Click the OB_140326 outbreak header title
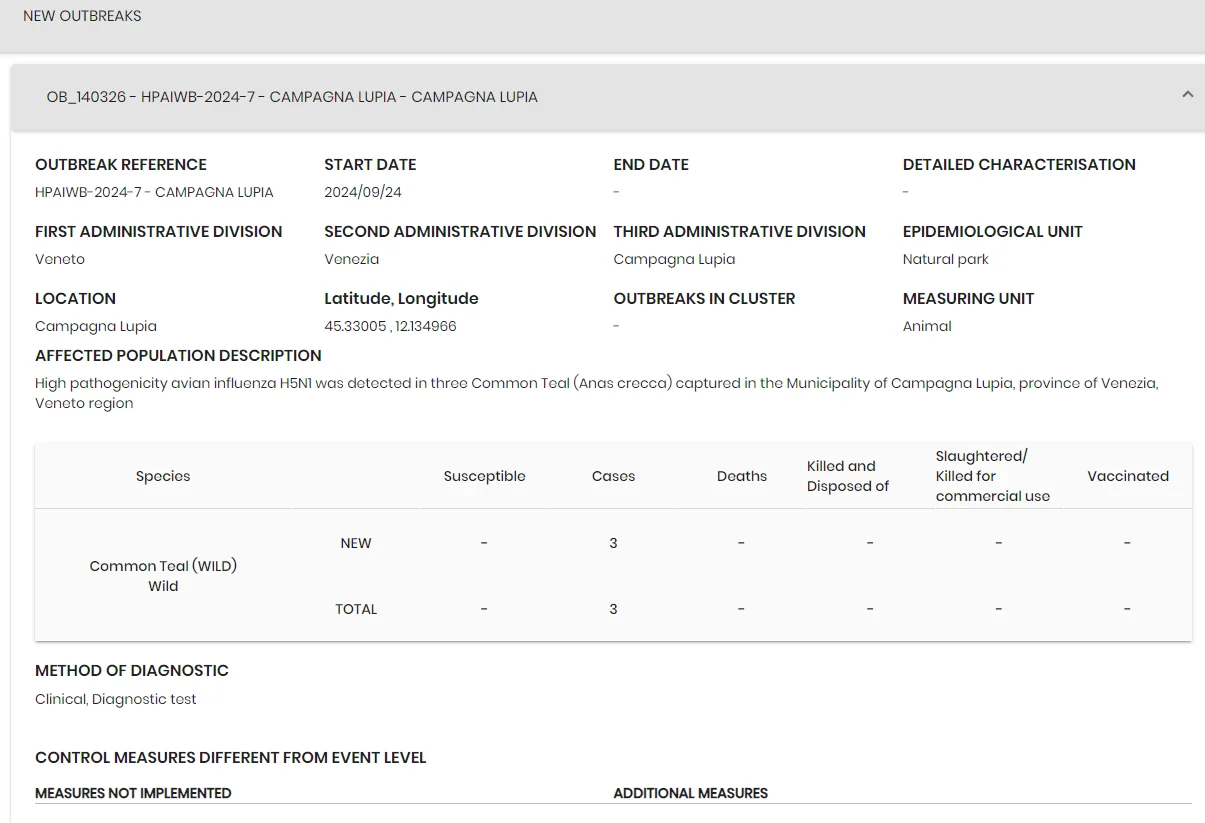Image resolution: width=1205 pixels, height=823 pixels. click(x=292, y=97)
